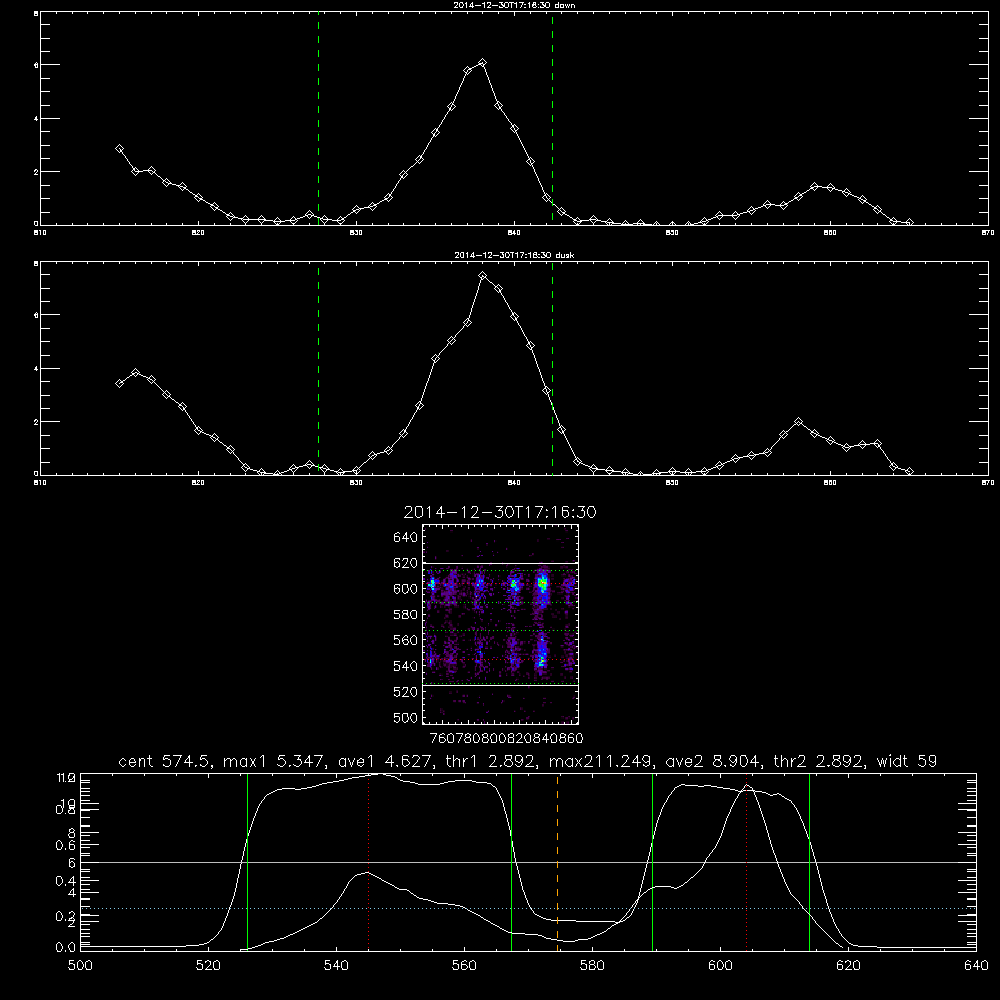The height and width of the screenshot is (1000, 1000).
Task: Click the horizontal white line at 6 in bottom plot
Action: point(528,862)
